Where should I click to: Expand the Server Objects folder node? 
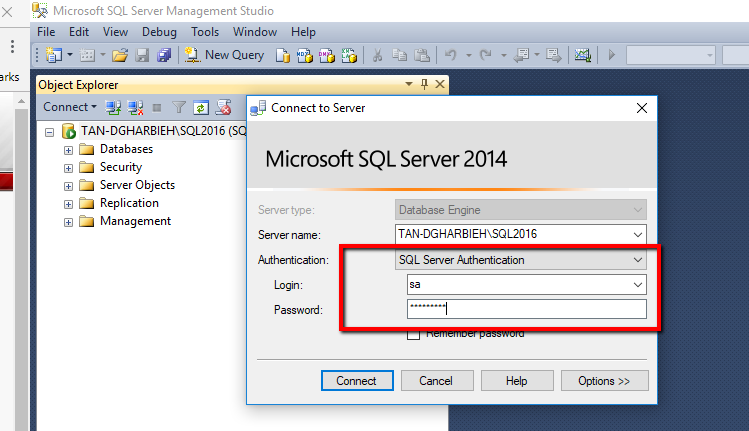(68, 186)
